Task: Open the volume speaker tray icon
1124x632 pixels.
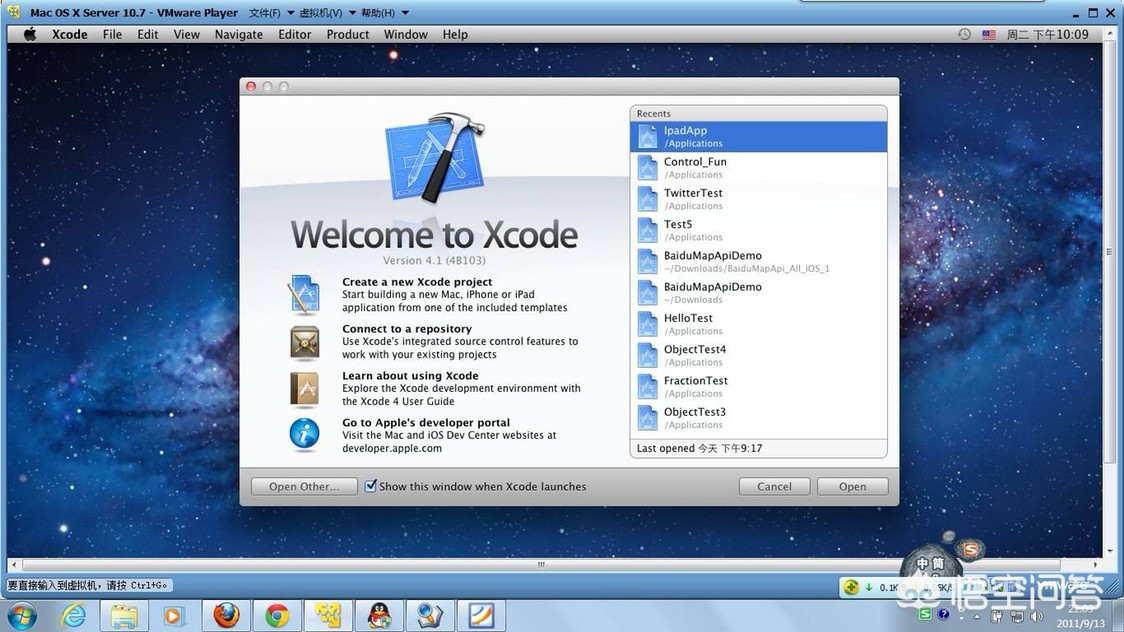Action: coord(1036,616)
